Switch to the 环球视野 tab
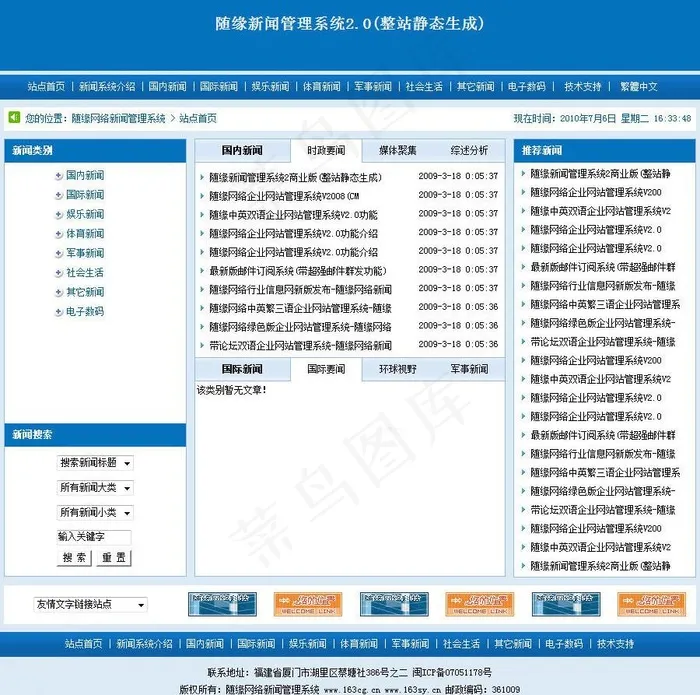The height and width of the screenshot is (695, 700). pyautogui.click(x=398, y=370)
